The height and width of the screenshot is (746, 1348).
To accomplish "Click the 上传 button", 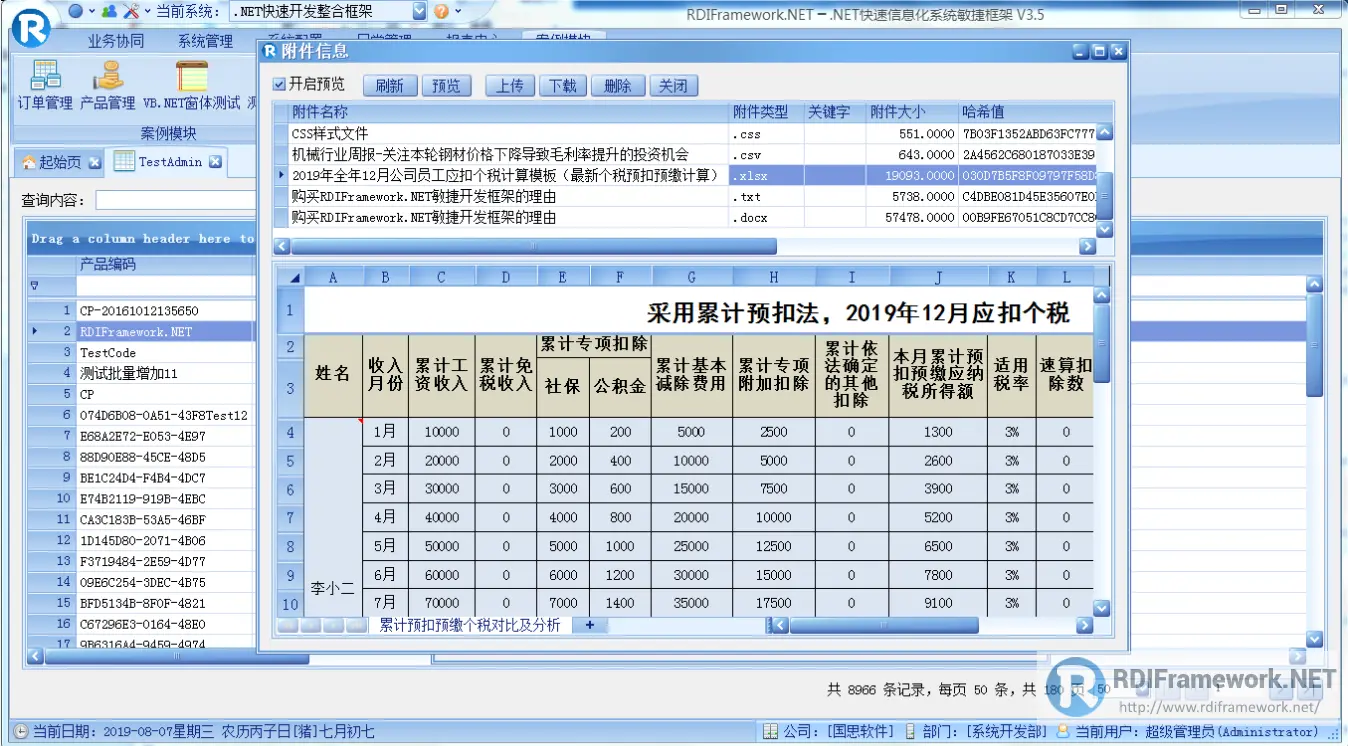I will point(509,85).
